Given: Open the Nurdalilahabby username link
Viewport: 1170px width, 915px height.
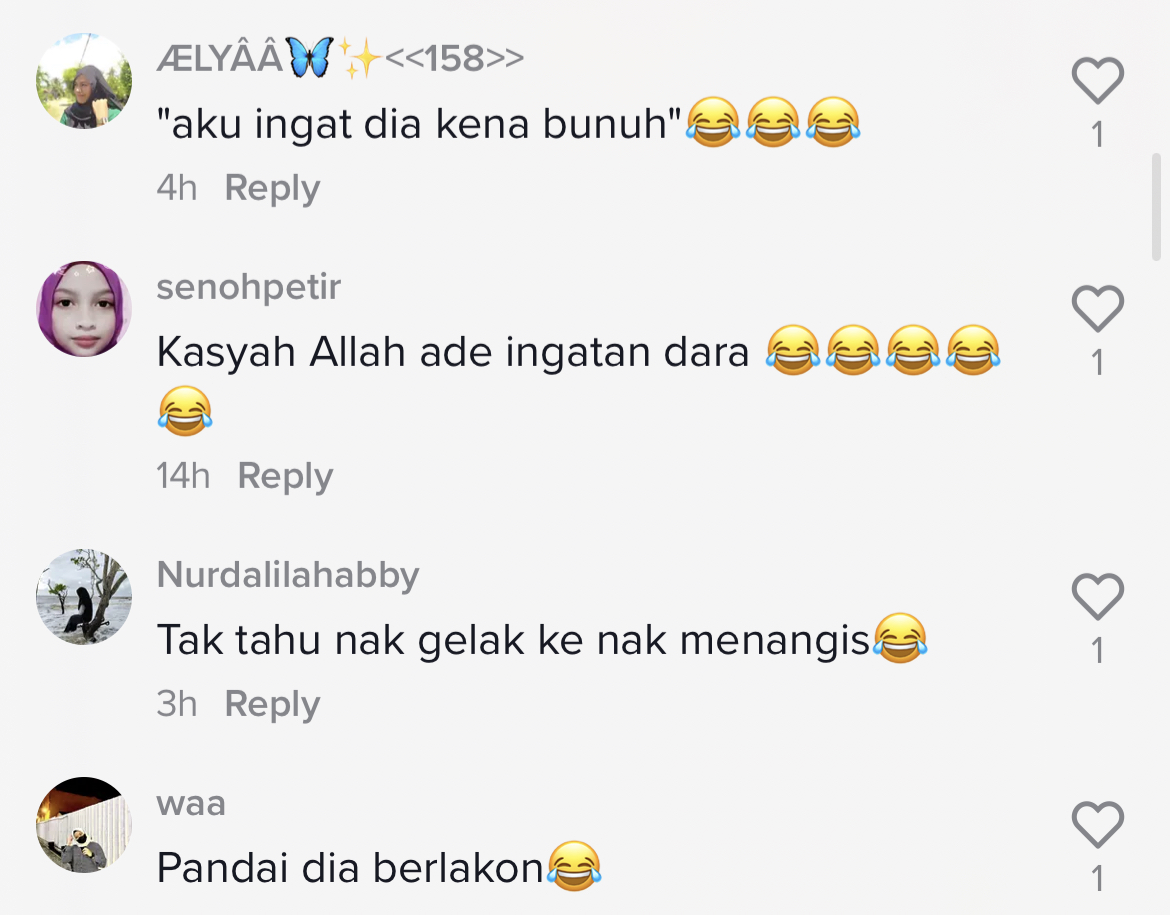Looking at the screenshot, I should [x=288, y=575].
